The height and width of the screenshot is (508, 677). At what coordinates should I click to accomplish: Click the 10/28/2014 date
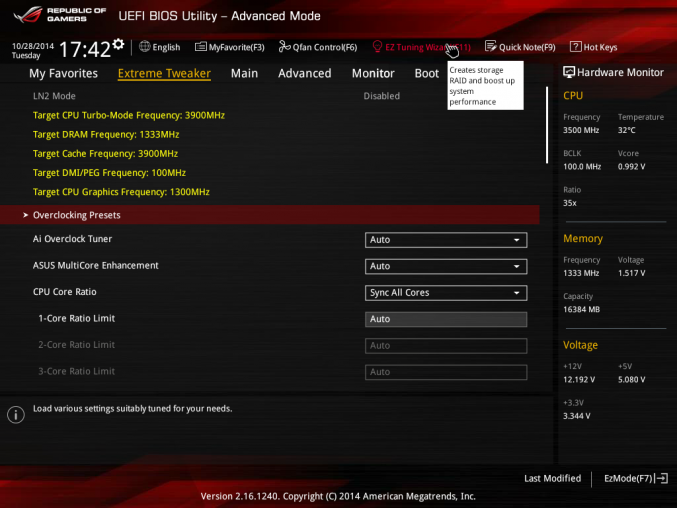click(x=32, y=46)
